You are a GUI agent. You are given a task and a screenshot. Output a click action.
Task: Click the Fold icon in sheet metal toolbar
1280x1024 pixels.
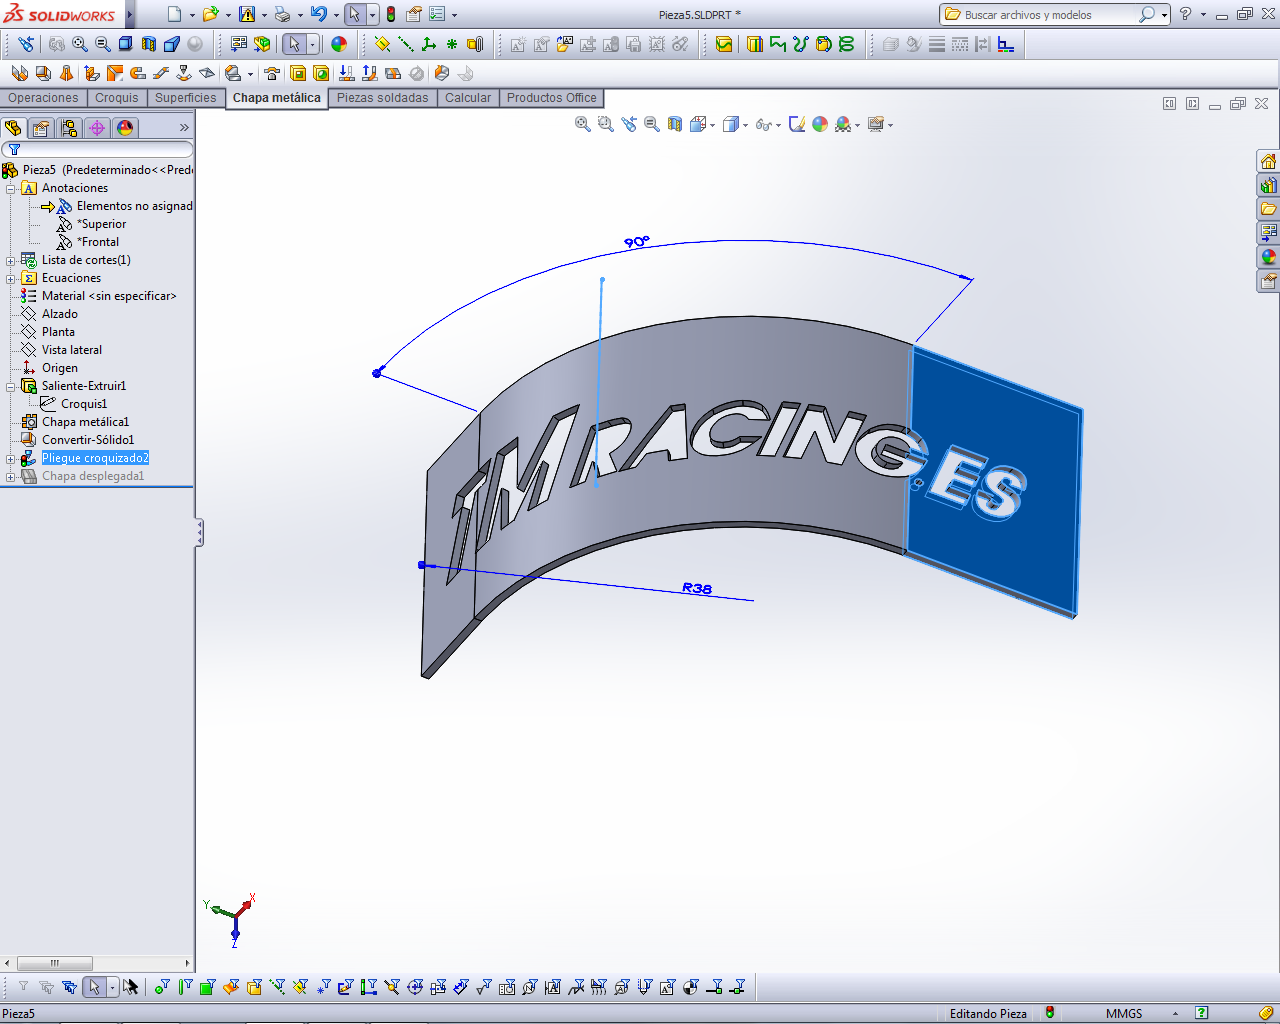click(369, 73)
